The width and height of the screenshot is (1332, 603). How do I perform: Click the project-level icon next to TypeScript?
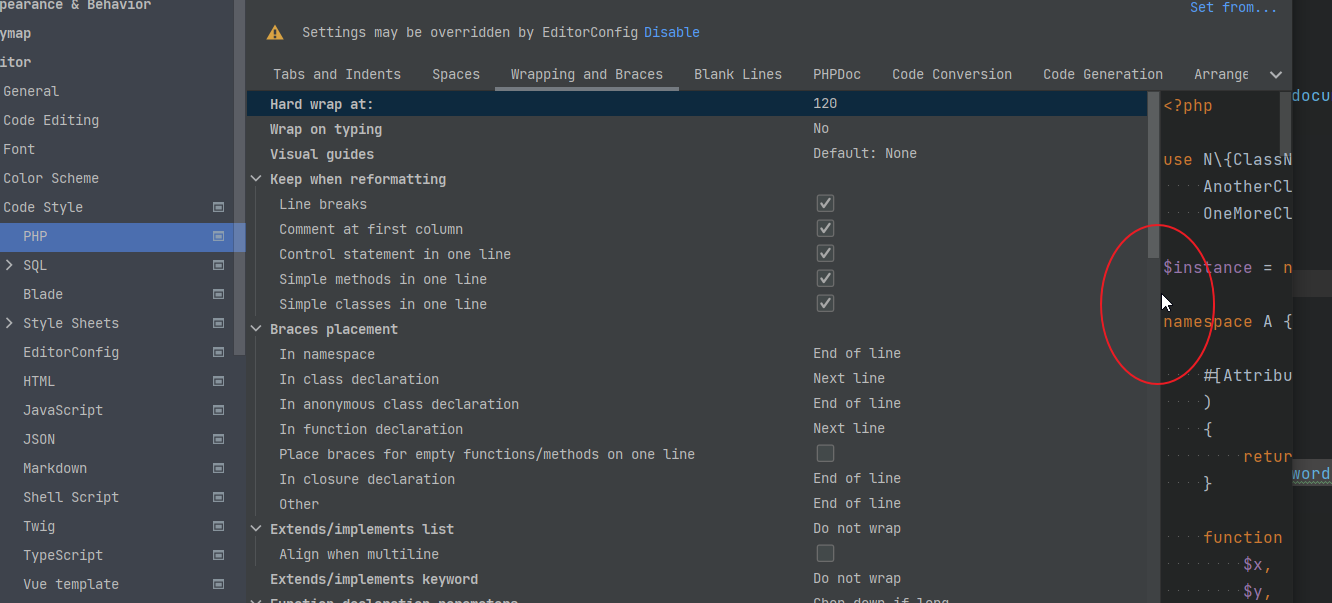(x=218, y=555)
